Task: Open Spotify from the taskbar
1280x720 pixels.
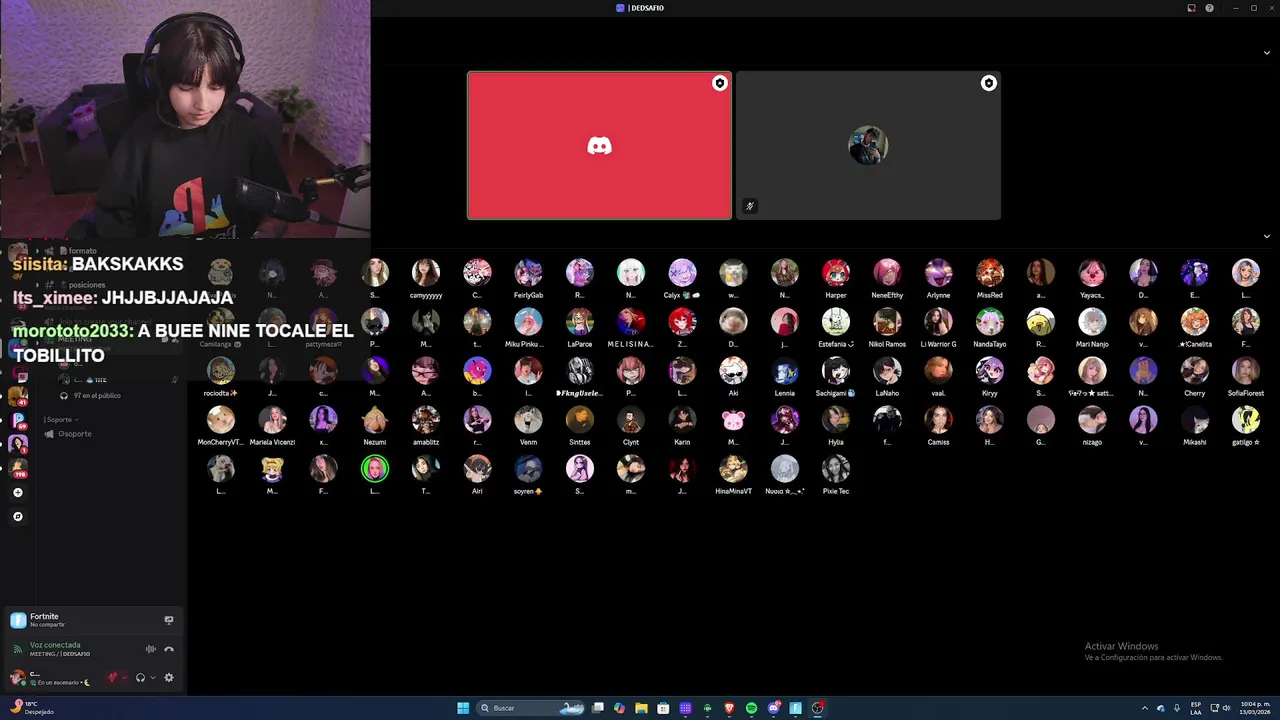Action: click(751, 708)
